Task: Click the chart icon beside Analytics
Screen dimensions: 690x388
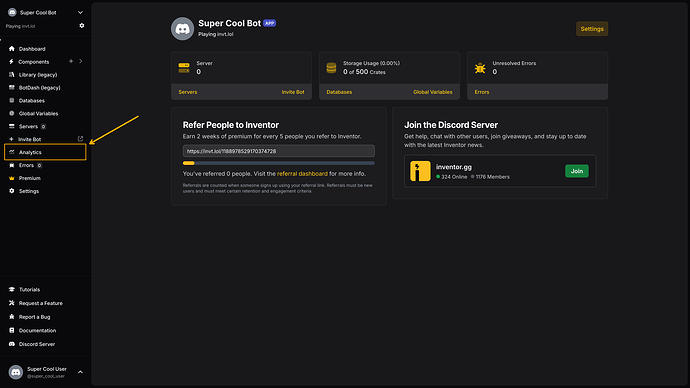Action: (x=12, y=152)
